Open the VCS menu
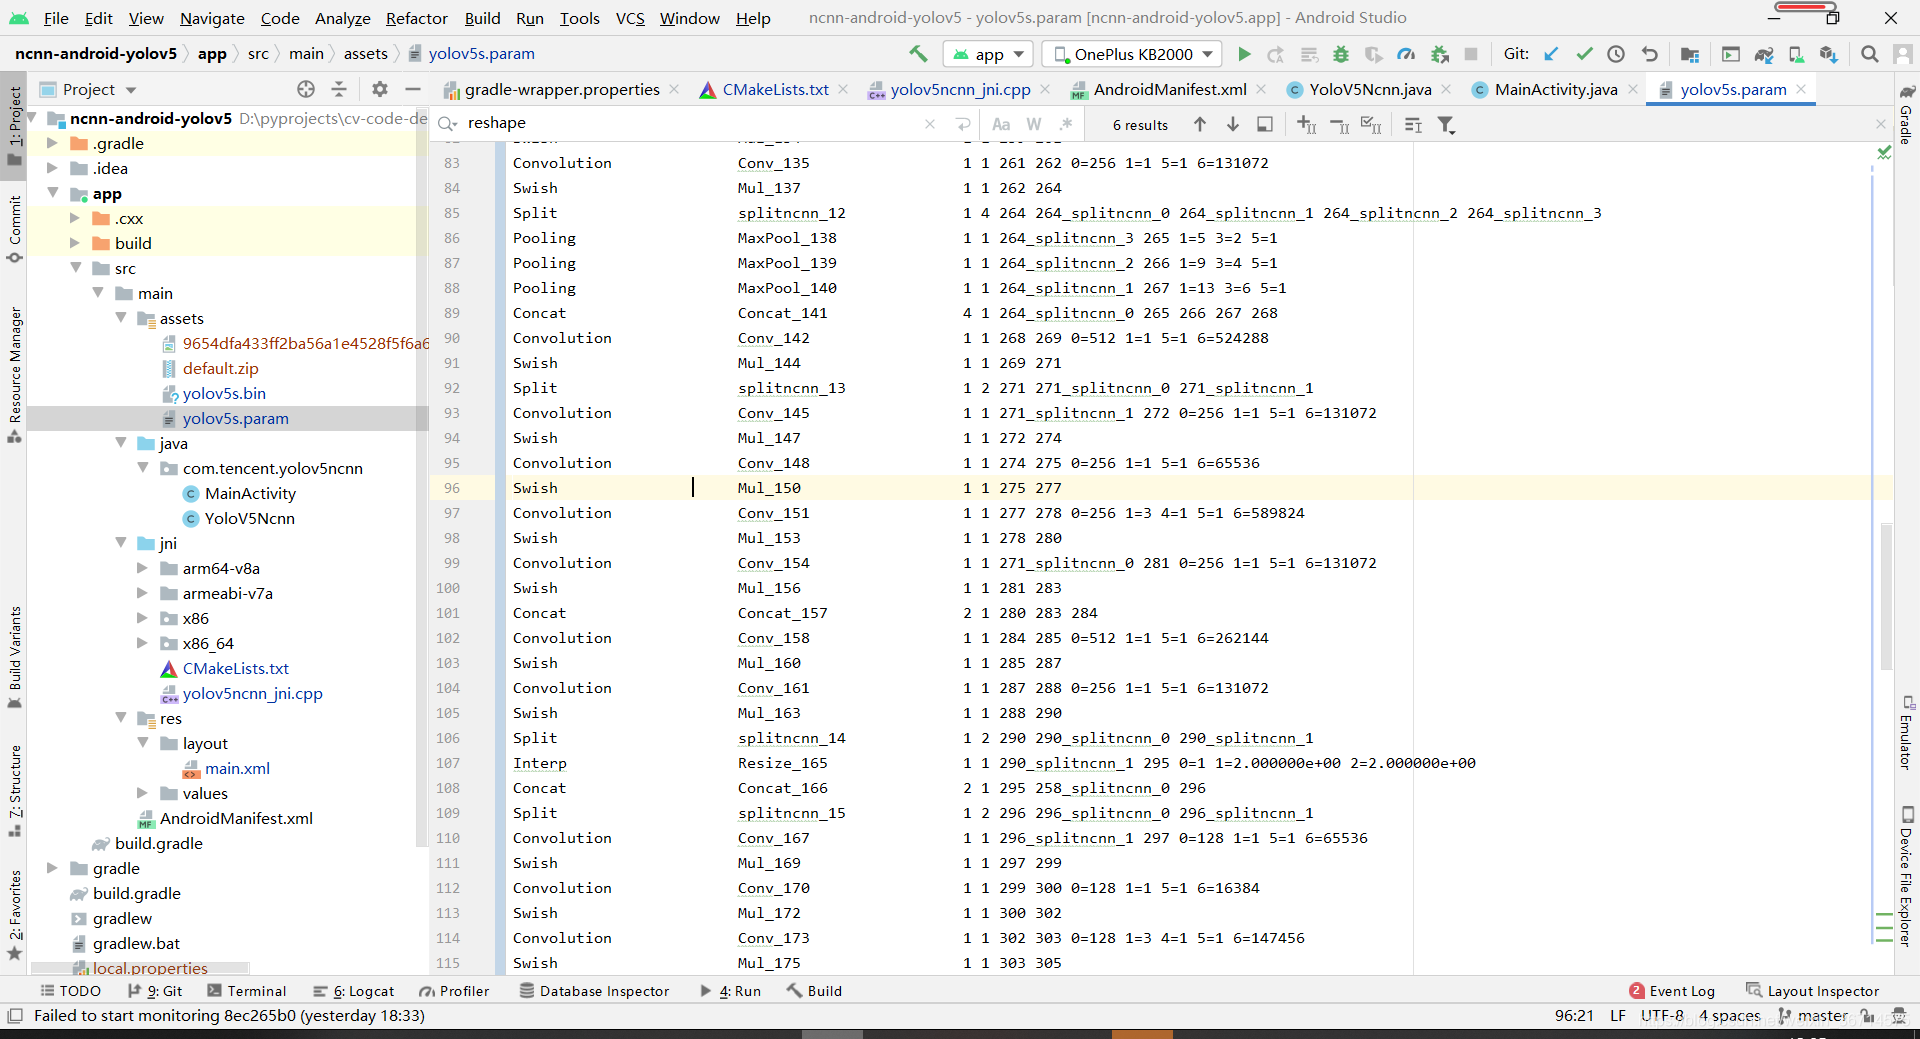Screen dimensions: 1920x1039 point(630,18)
